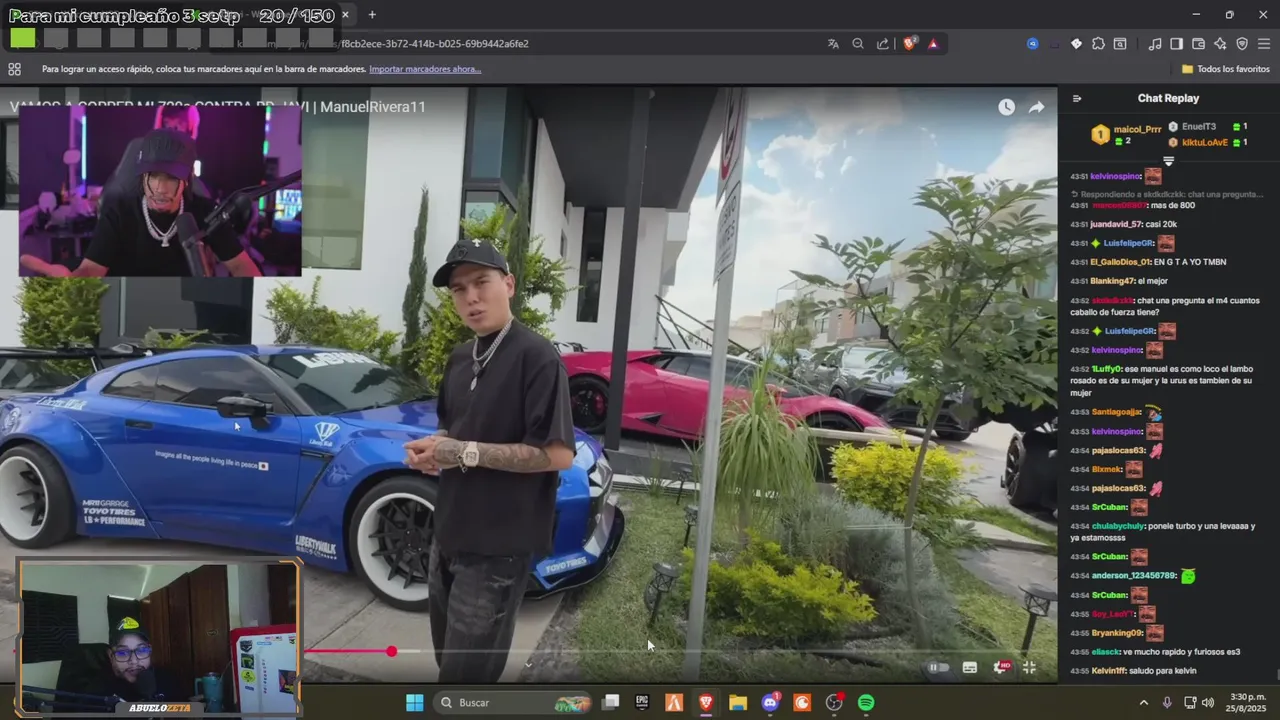This screenshot has width=1280, height=720.
Task: Open the Watch later clock icon
Action: coord(1006,107)
